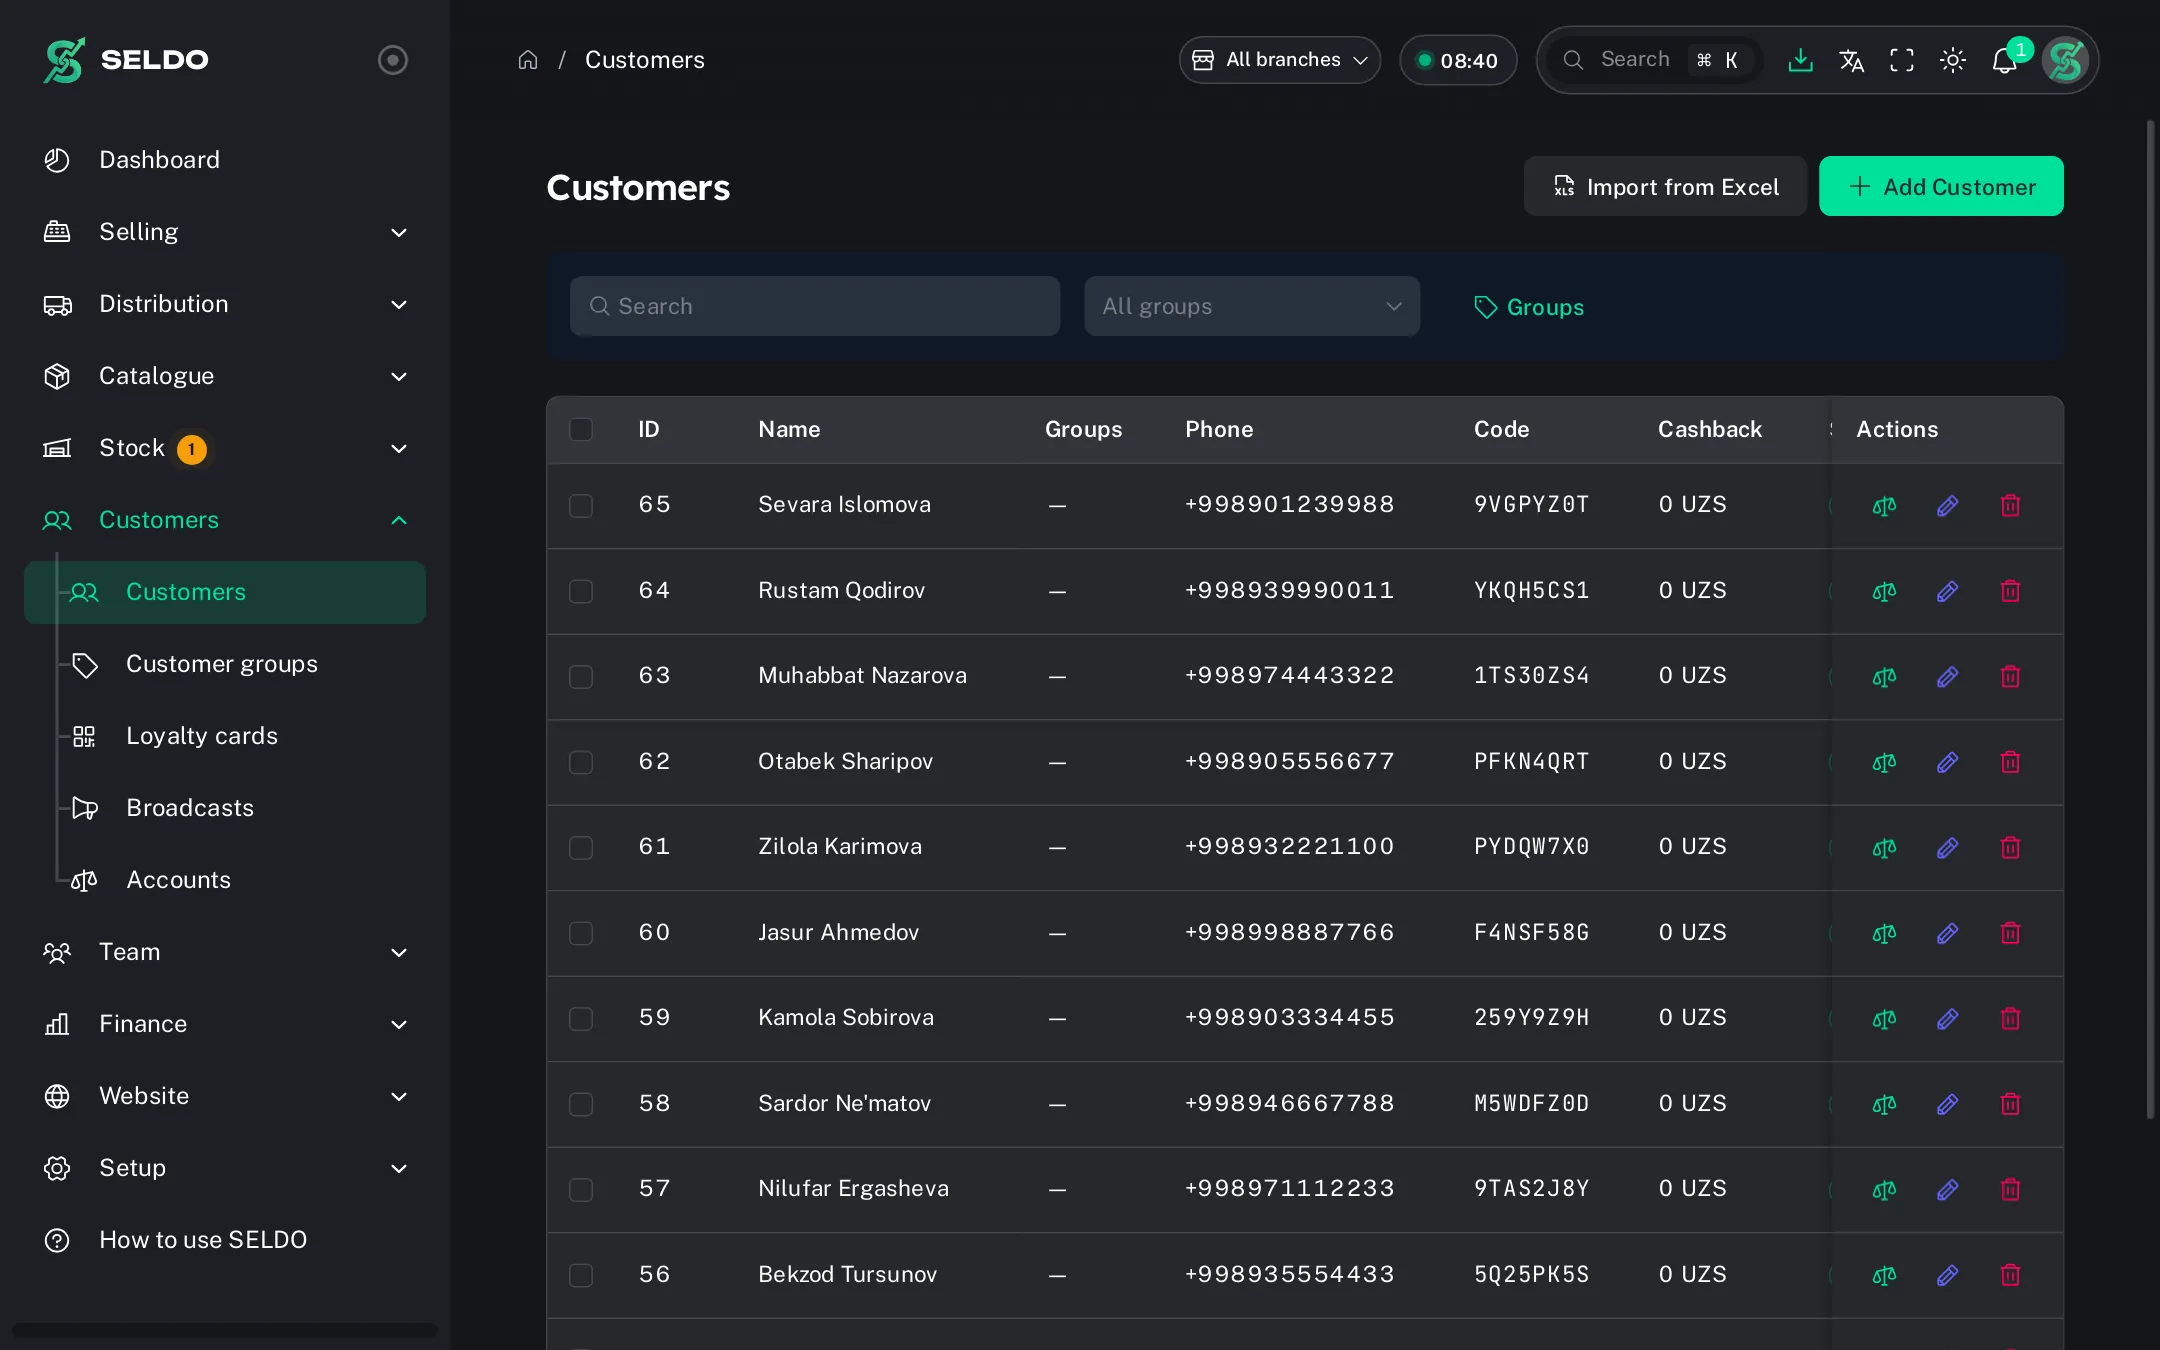Open balance account for Bekzod Tursunov
Viewport: 2160px width, 1350px height.
pyautogui.click(x=1884, y=1275)
